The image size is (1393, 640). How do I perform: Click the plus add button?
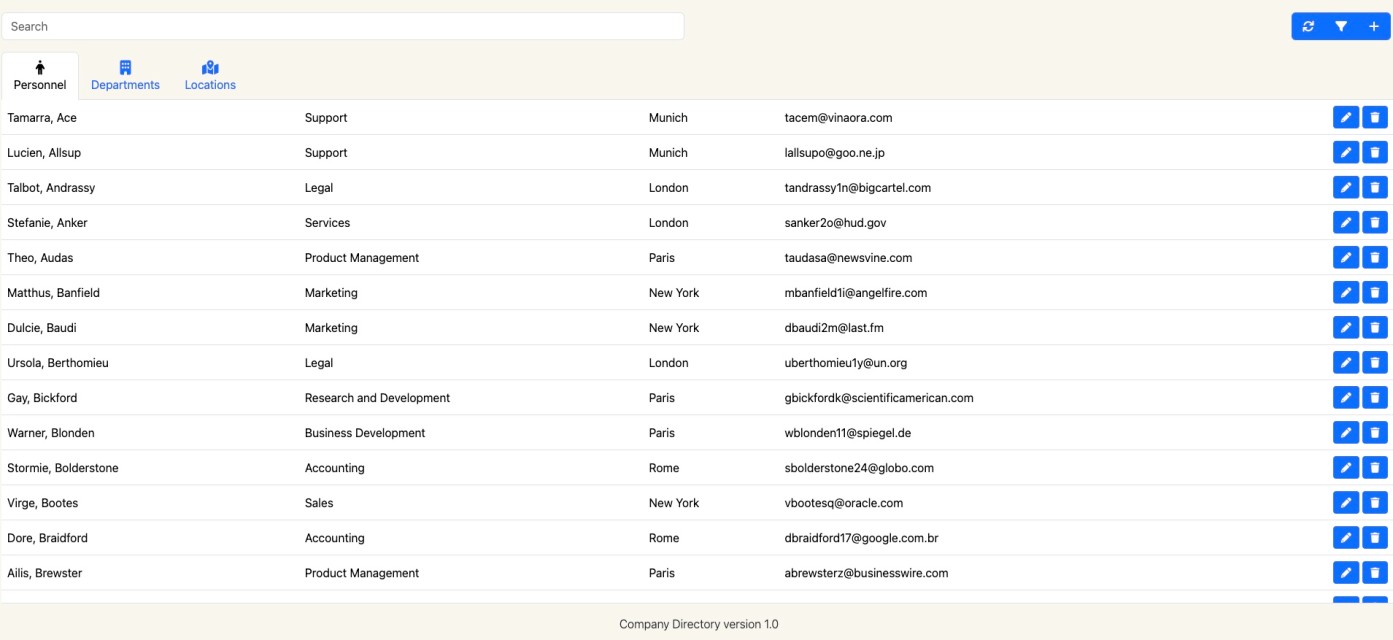[1373, 27]
